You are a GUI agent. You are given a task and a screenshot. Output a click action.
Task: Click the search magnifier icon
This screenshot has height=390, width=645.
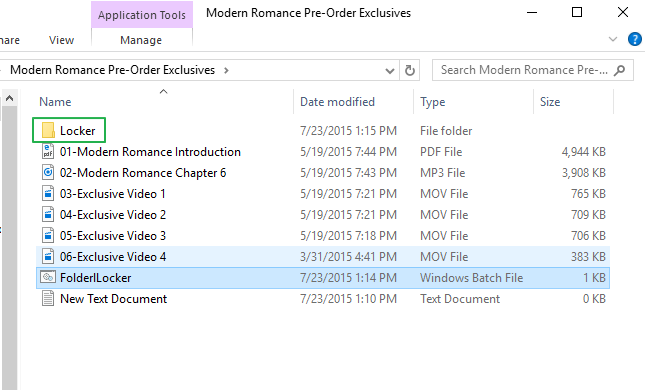click(x=619, y=70)
